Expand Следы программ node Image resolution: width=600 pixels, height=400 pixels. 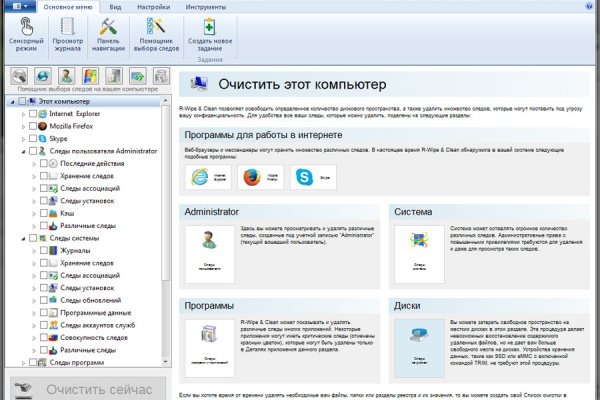[23, 363]
